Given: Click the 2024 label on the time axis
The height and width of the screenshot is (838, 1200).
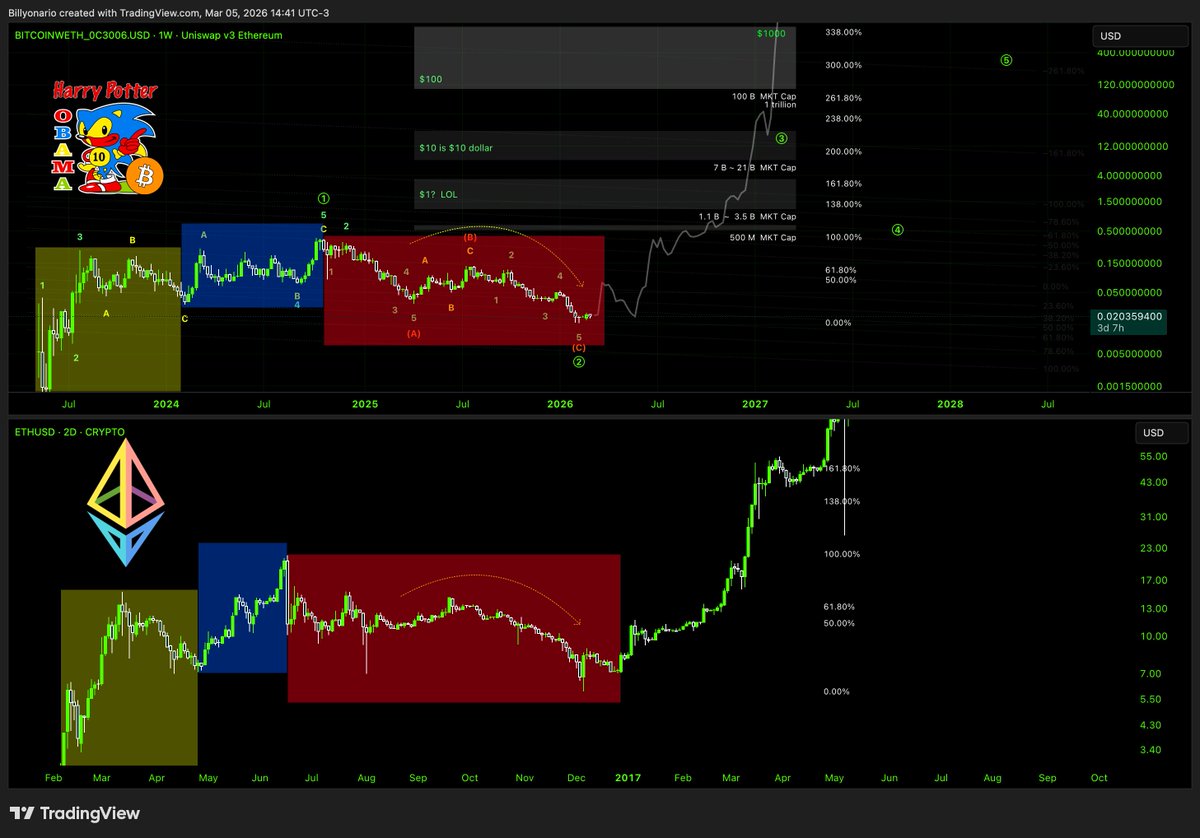Looking at the screenshot, I should [166, 404].
